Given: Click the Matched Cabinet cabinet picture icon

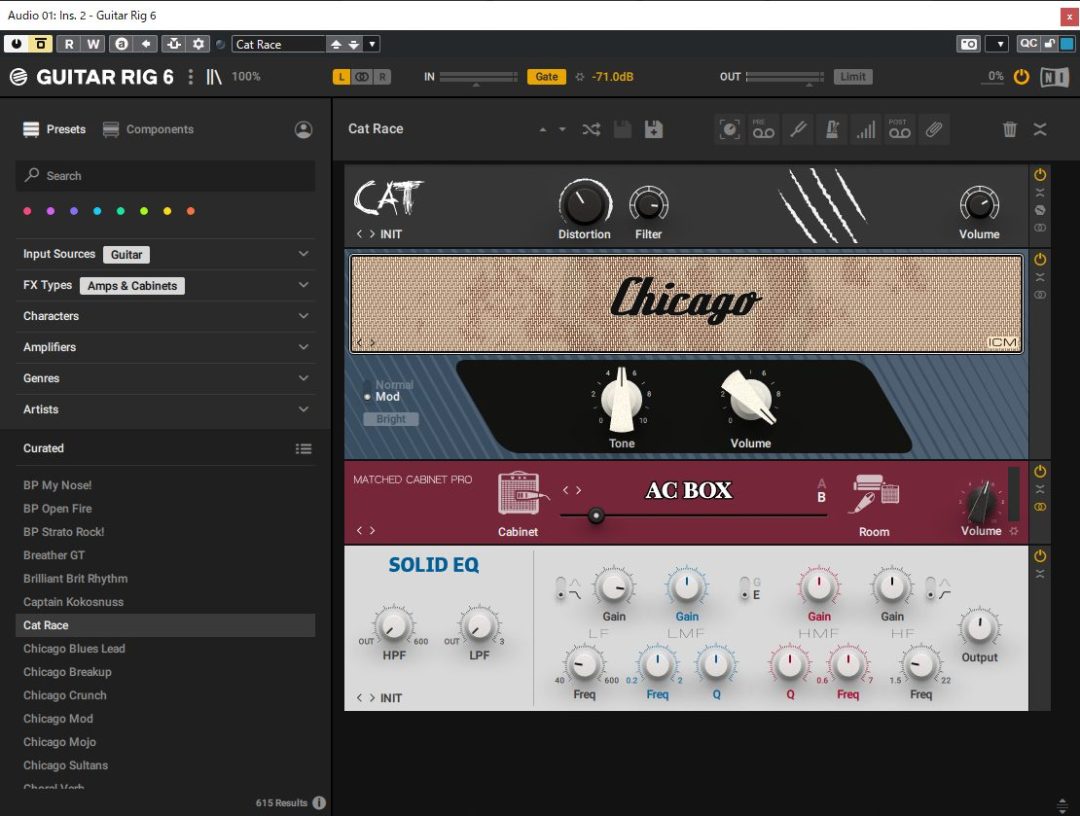Looking at the screenshot, I should tap(521, 493).
